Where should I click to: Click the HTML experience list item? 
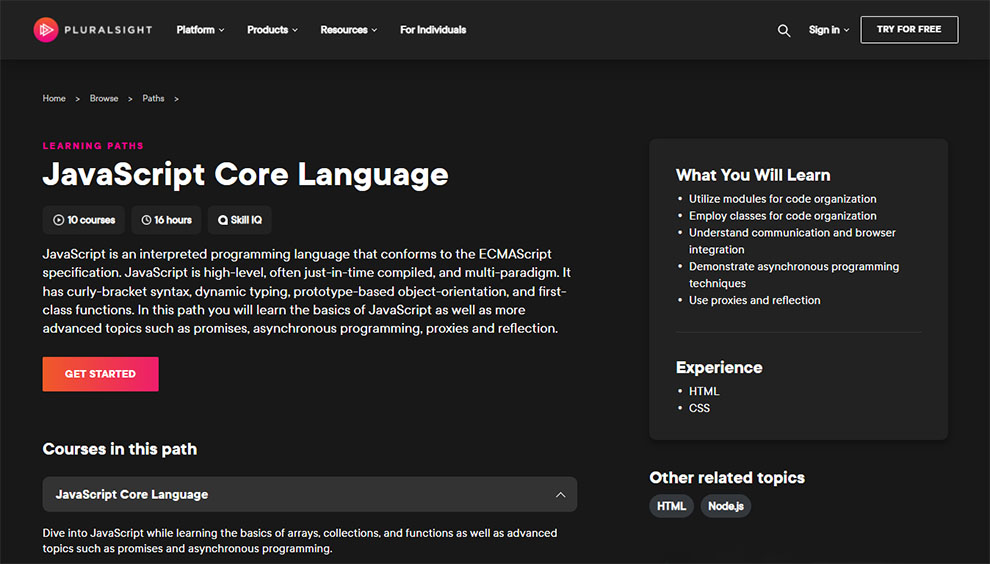coord(704,392)
